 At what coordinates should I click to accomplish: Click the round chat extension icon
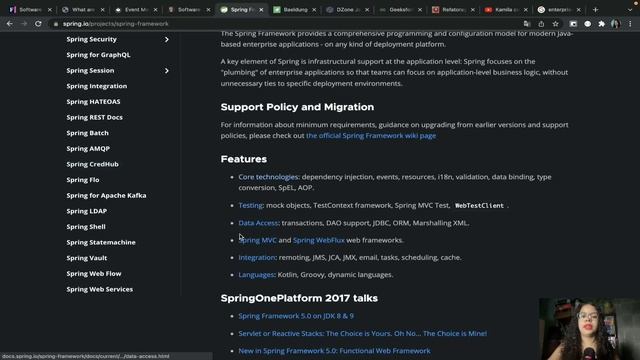587,24
